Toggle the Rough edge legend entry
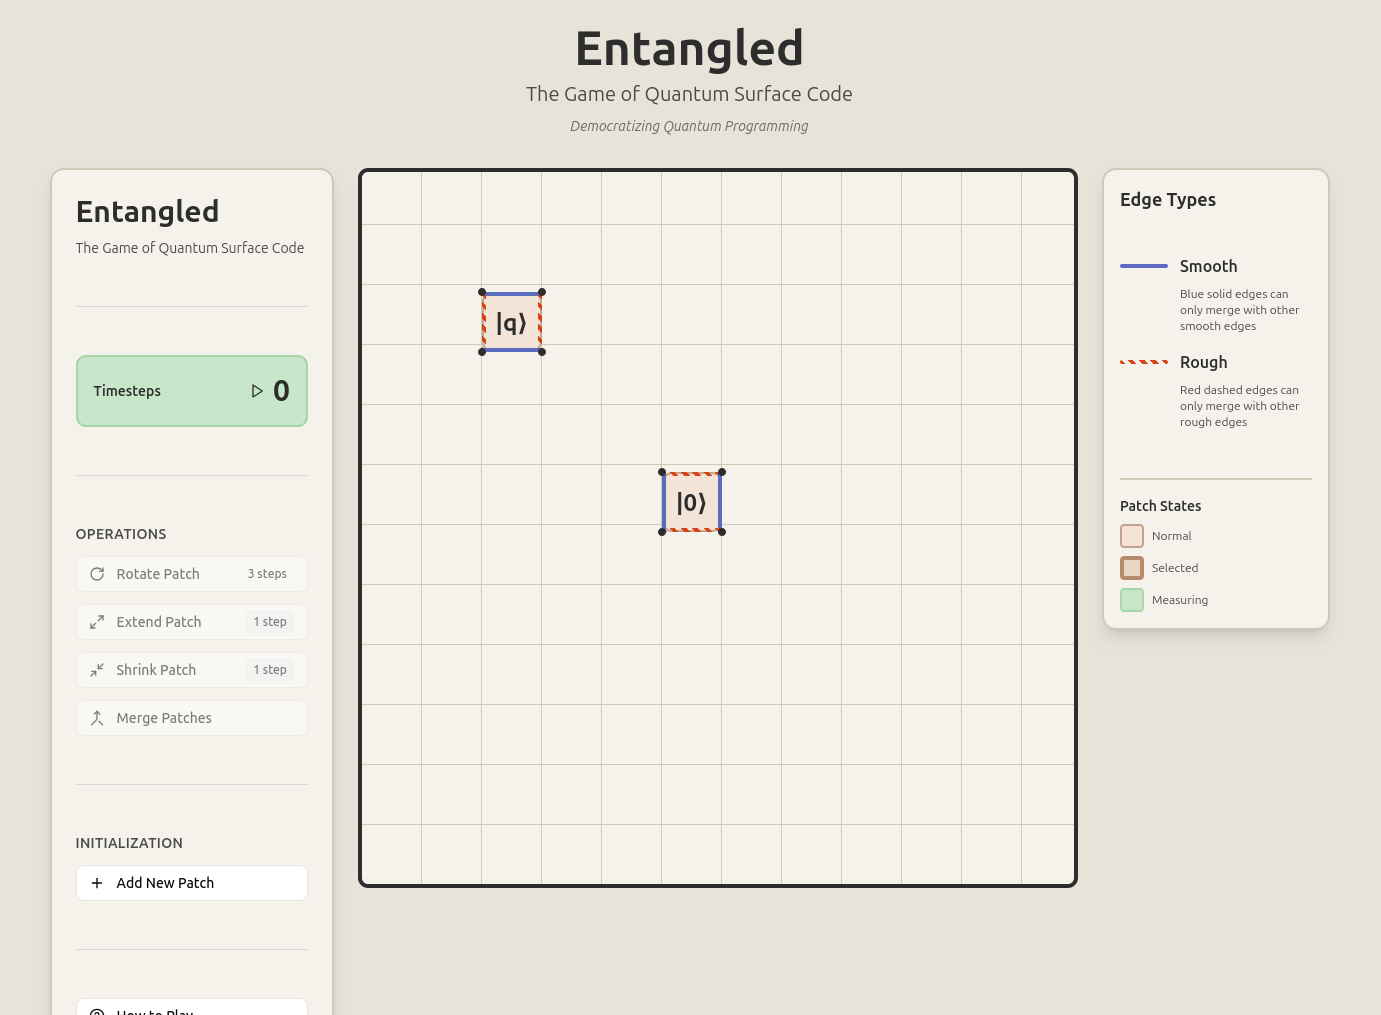Screen dimensions: 1381x1015 [1144, 362]
